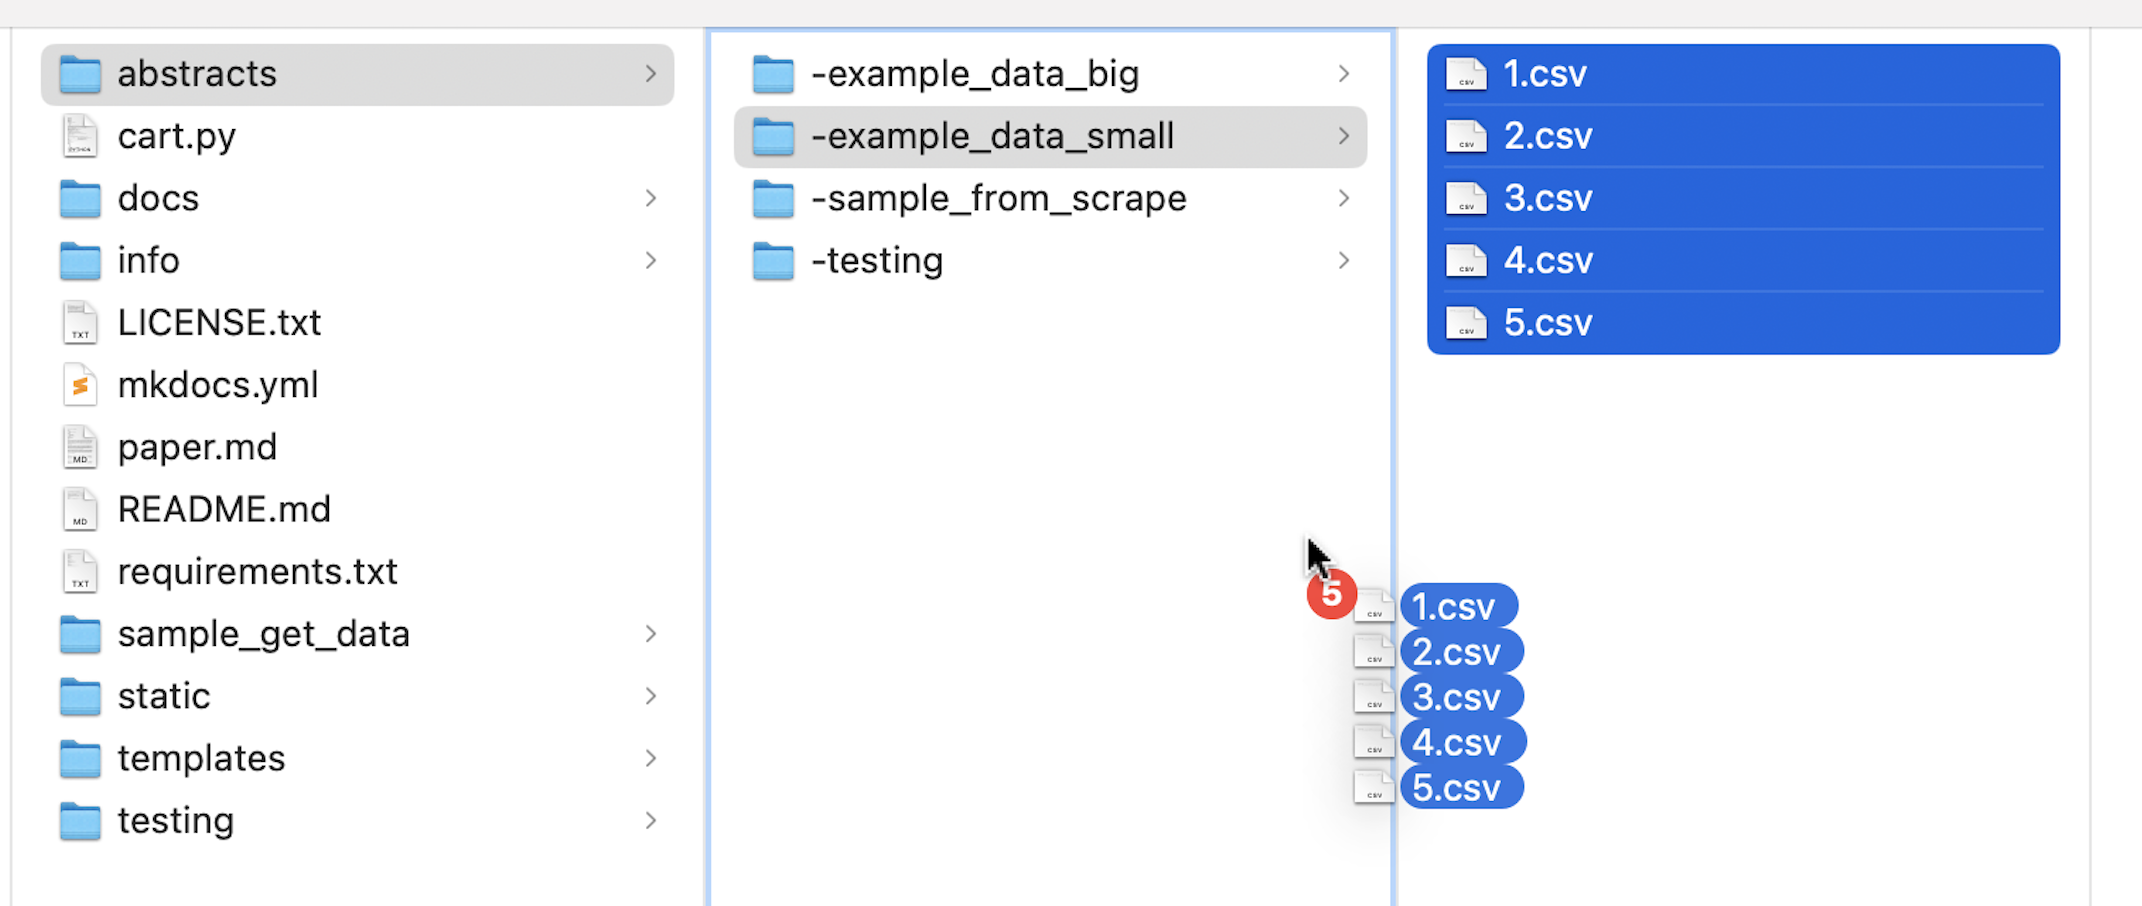Select the 5.csv file in column
Image resolution: width=2142 pixels, height=906 pixels.
pos(1547,323)
